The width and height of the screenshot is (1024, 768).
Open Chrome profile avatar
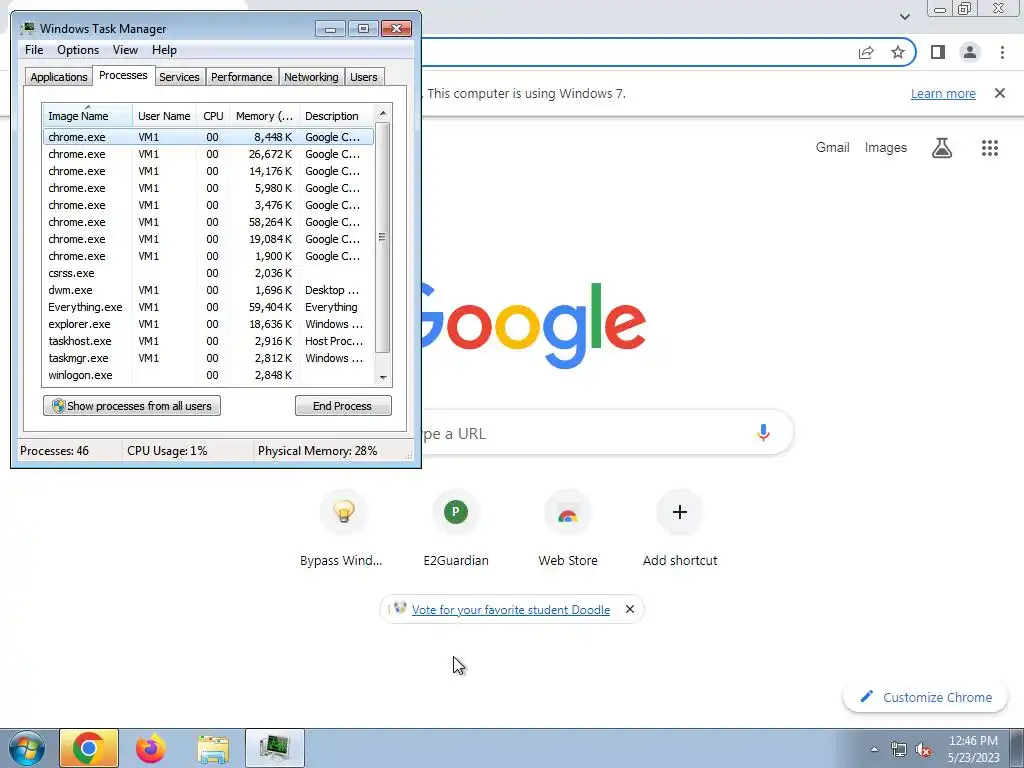tap(970, 52)
